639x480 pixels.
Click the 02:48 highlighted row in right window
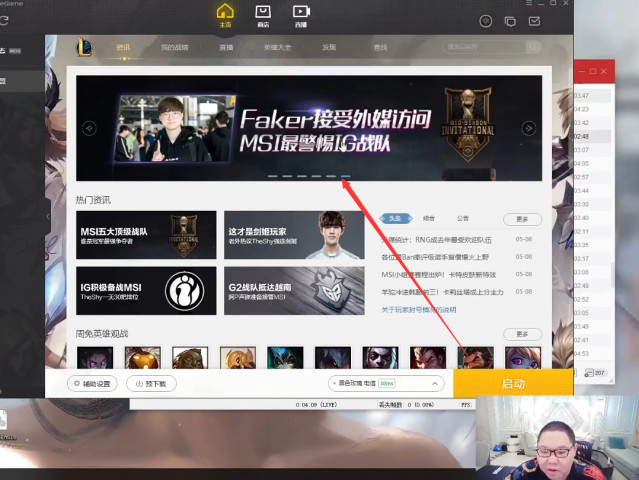click(x=592, y=136)
